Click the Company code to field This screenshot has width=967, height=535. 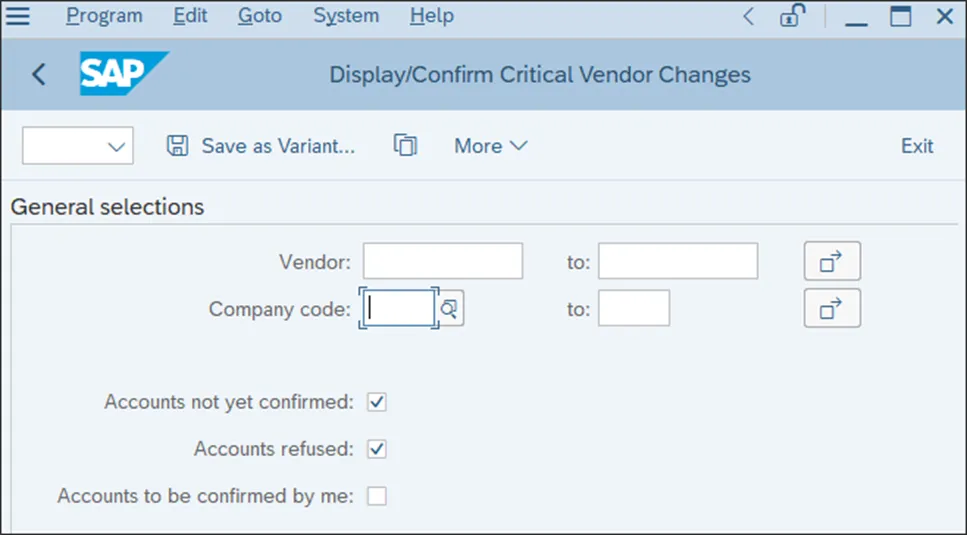click(634, 309)
